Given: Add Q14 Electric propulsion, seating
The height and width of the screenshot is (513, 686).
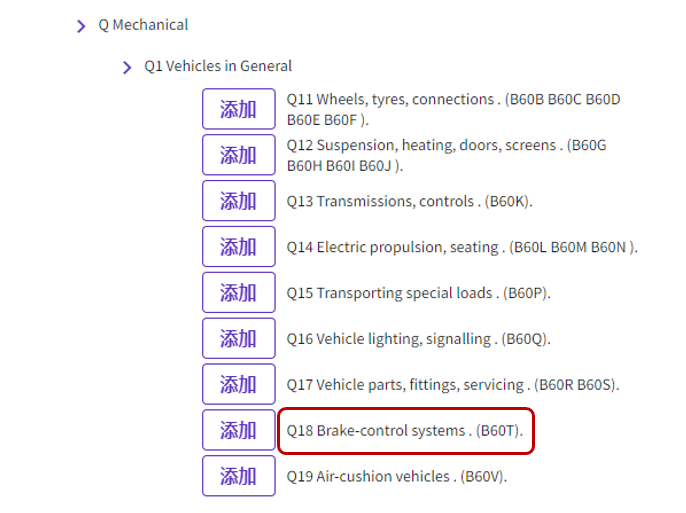Looking at the screenshot, I should point(238,247).
